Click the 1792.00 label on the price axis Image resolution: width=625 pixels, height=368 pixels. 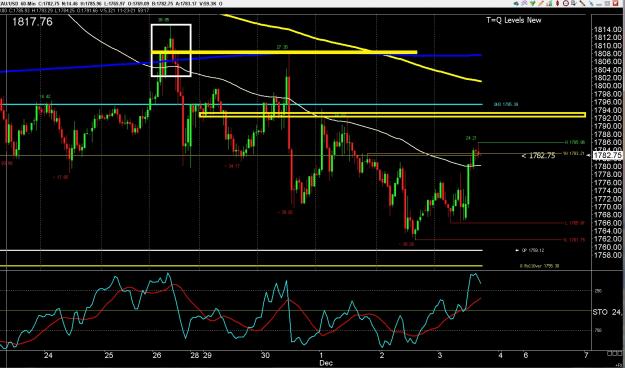[x=607, y=118]
